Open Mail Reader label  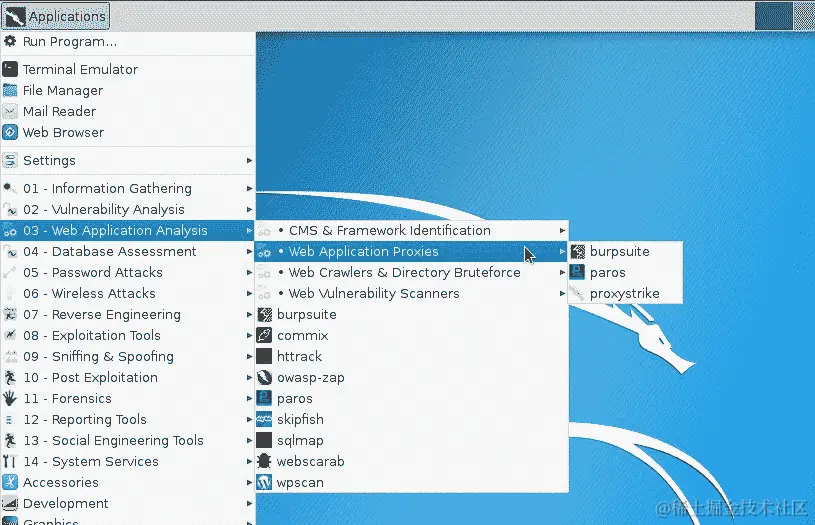[59, 111]
